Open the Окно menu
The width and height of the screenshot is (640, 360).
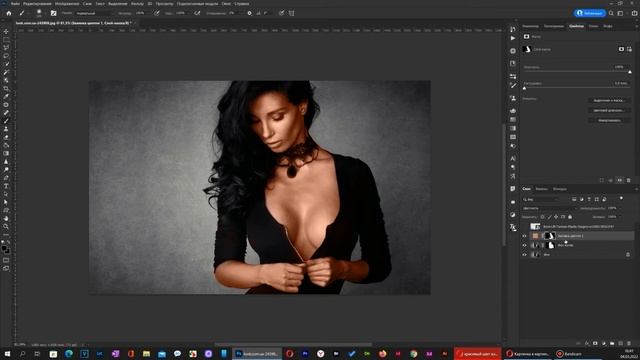coord(226,4)
